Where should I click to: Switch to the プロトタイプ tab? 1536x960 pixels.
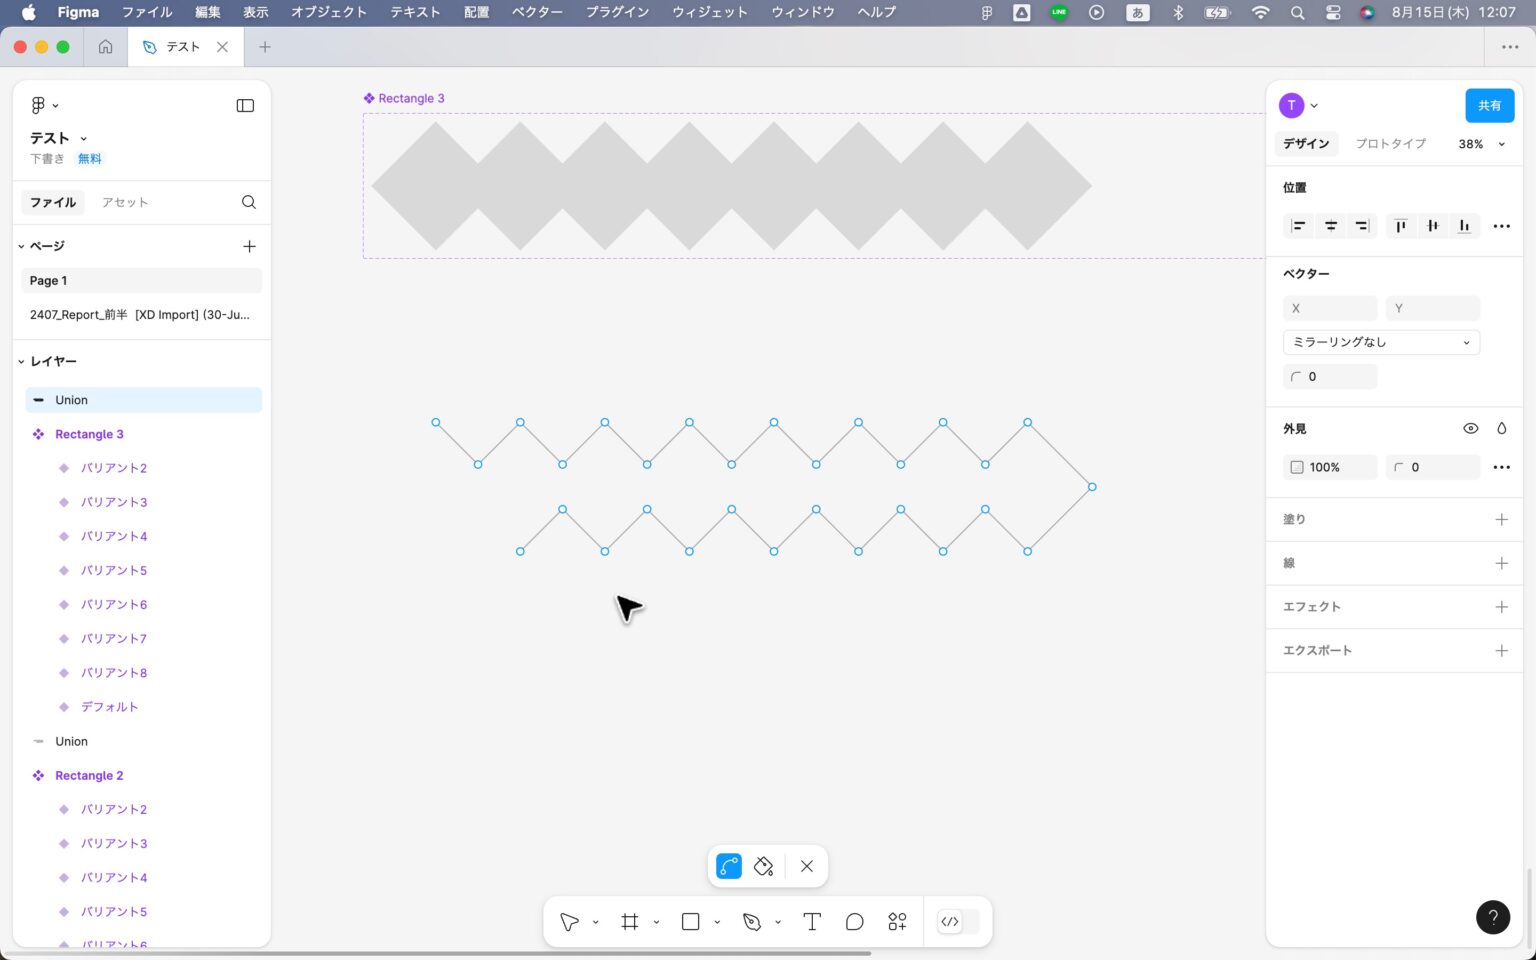(x=1391, y=143)
